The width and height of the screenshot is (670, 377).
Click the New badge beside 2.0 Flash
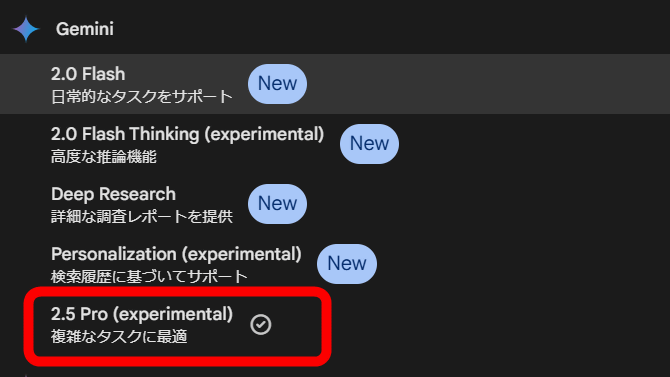pos(277,84)
